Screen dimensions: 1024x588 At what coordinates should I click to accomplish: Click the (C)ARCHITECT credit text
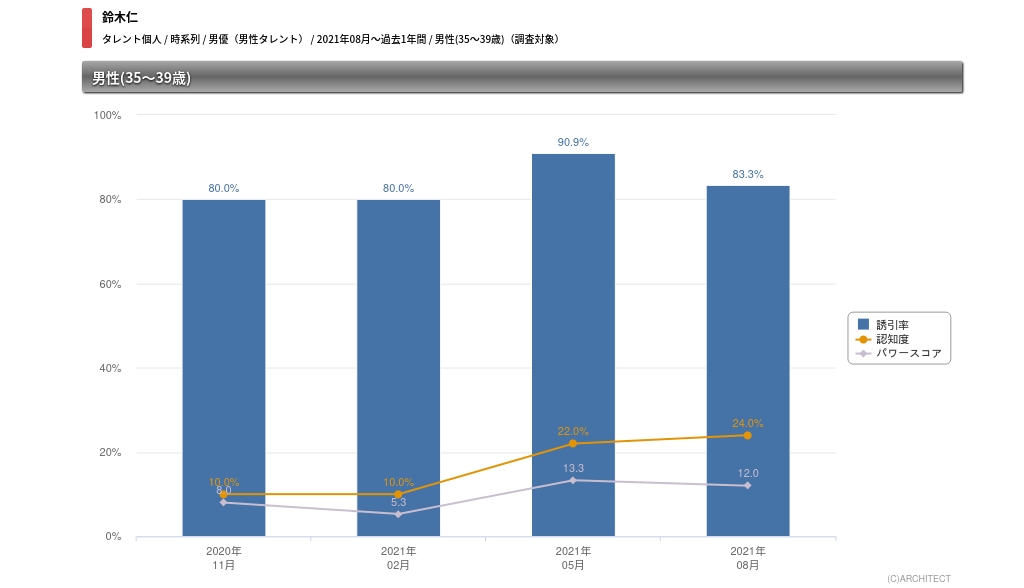[x=918, y=578]
